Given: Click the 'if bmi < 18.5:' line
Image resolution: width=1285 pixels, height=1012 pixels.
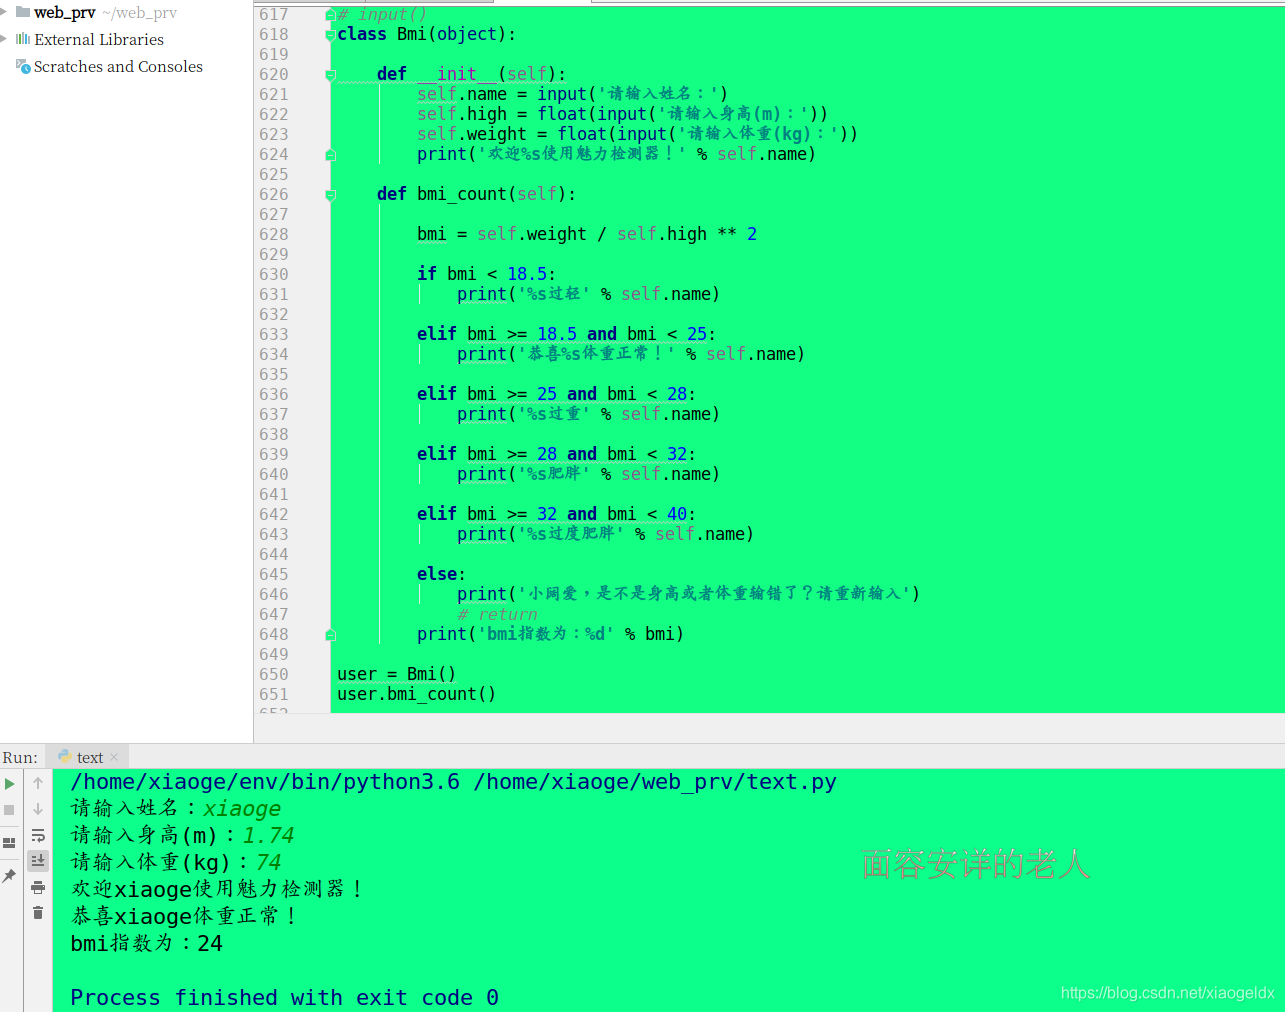Looking at the screenshot, I should coord(486,274).
